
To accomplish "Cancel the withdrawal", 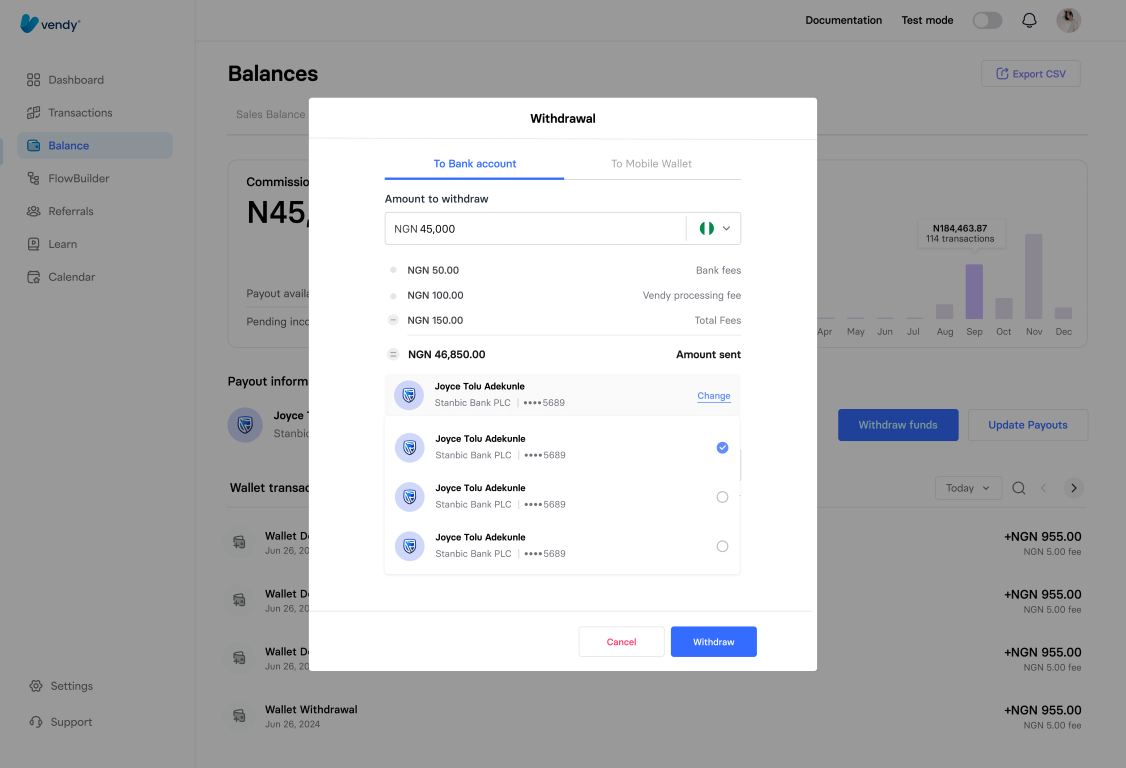I will [621, 642].
